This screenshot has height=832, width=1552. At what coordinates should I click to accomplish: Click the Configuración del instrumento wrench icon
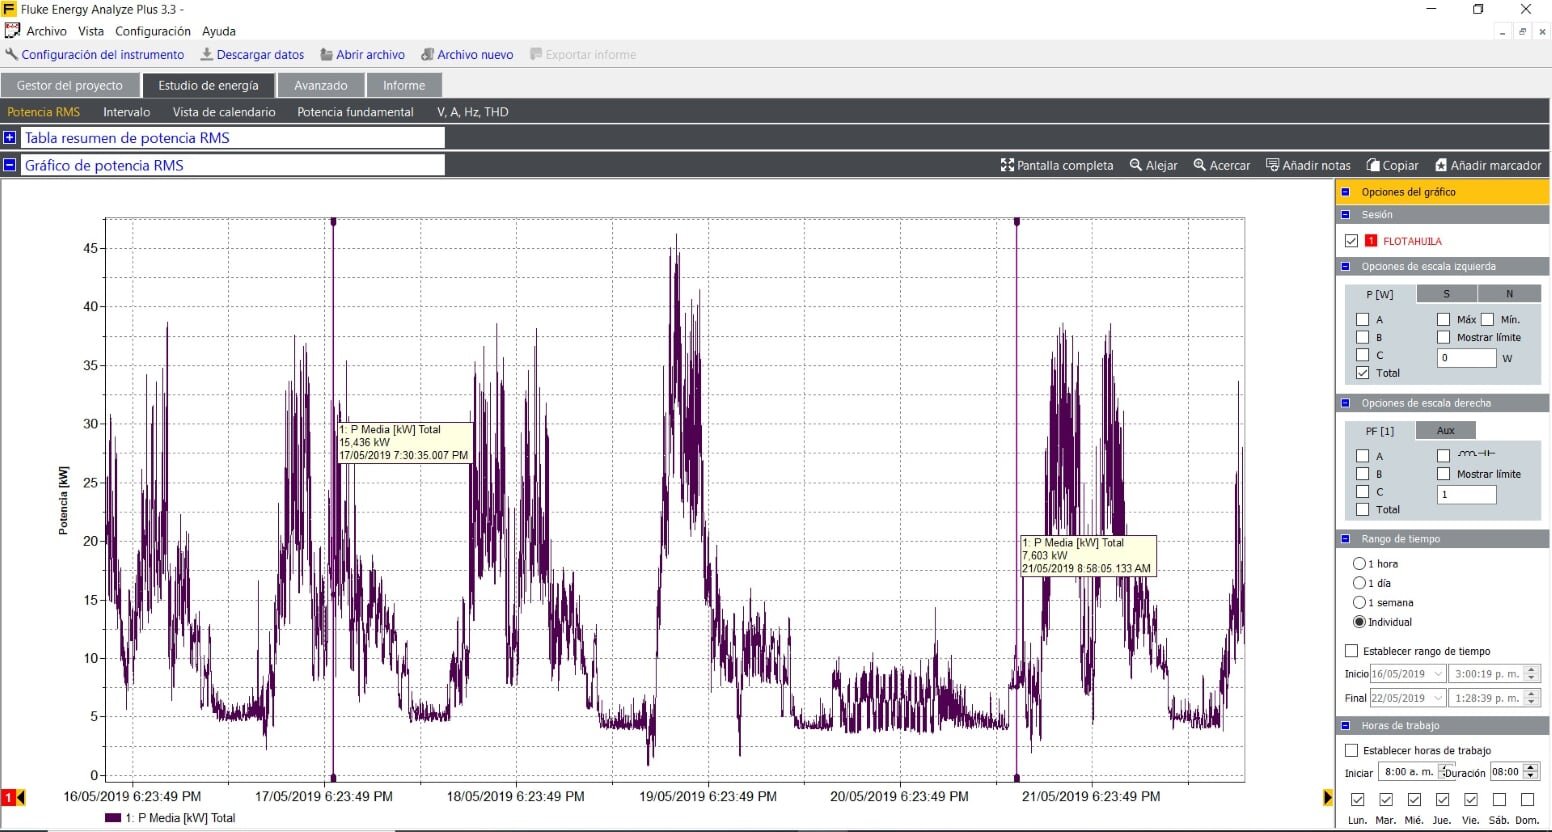tap(12, 55)
